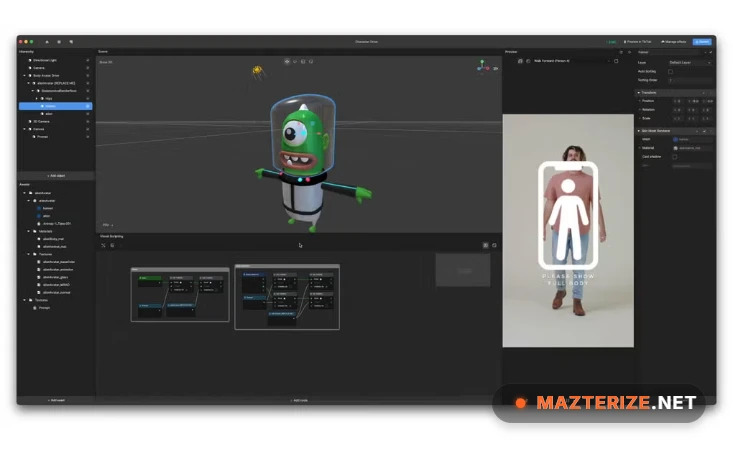
Task: Click the Preview in TikTok button
Action: [640, 42]
